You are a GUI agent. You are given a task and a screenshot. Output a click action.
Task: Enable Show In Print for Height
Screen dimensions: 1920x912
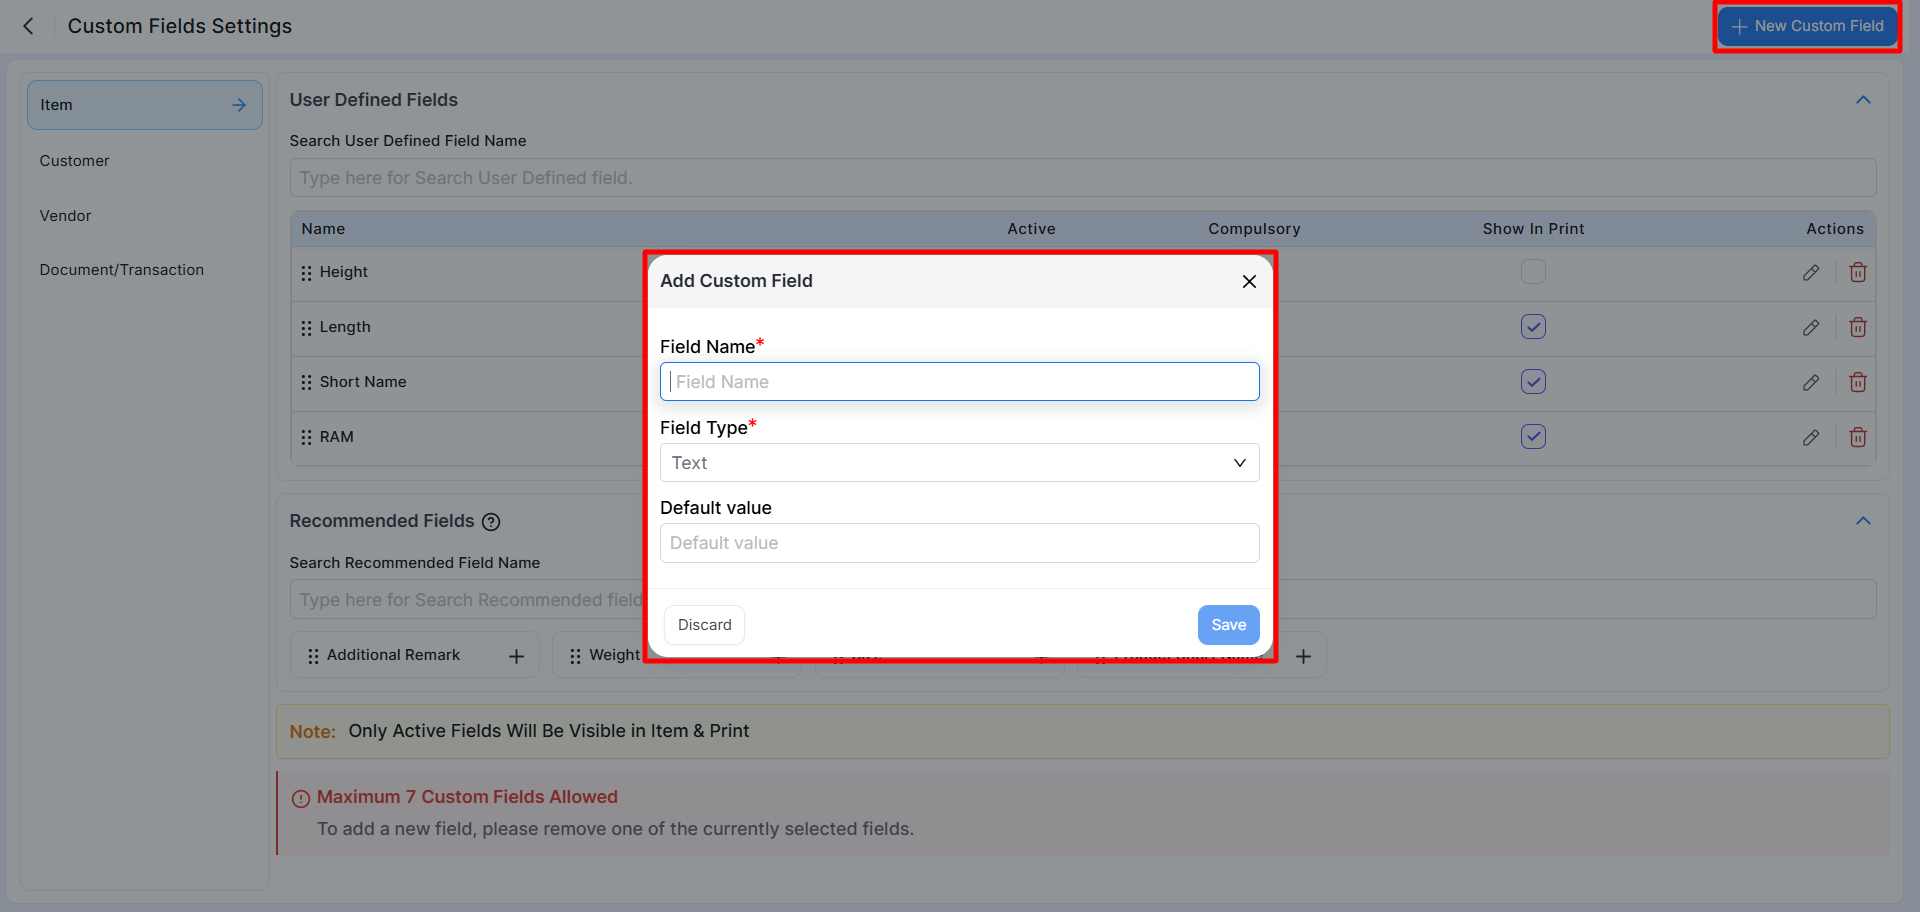coord(1533,272)
